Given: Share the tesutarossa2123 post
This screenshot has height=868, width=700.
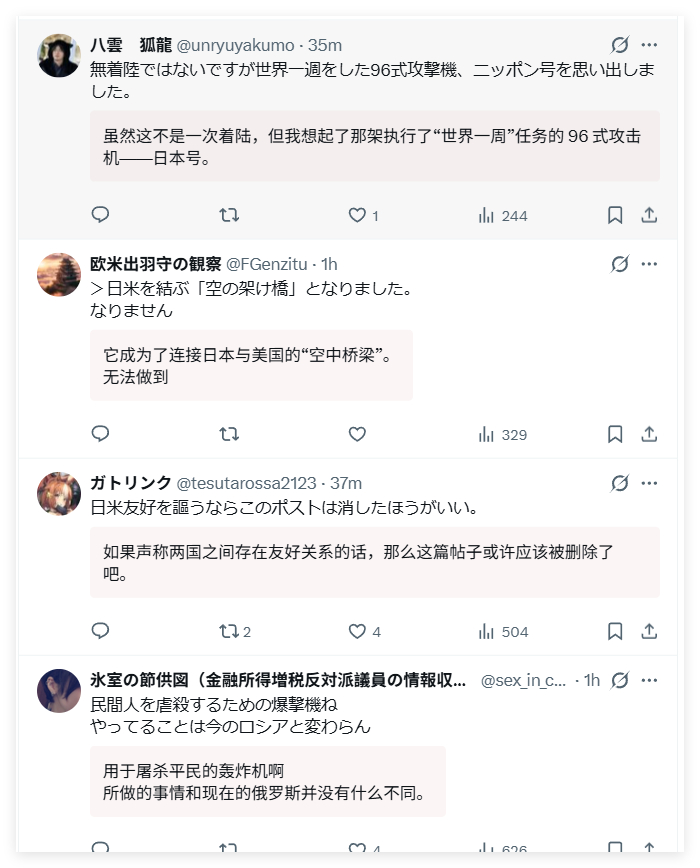Looking at the screenshot, I should coord(649,631).
